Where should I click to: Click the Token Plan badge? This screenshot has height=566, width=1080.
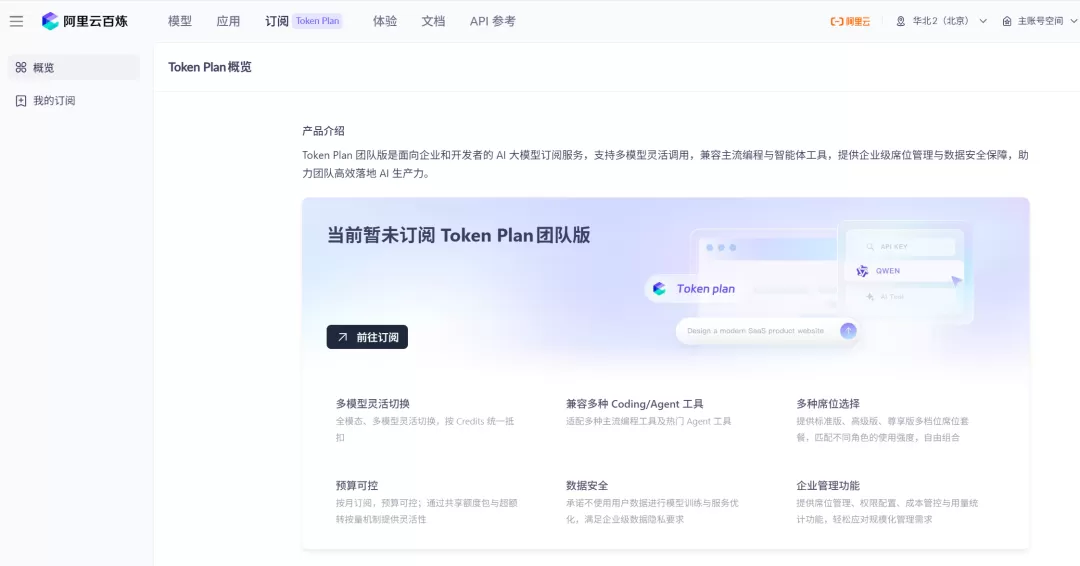pyautogui.click(x=318, y=21)
